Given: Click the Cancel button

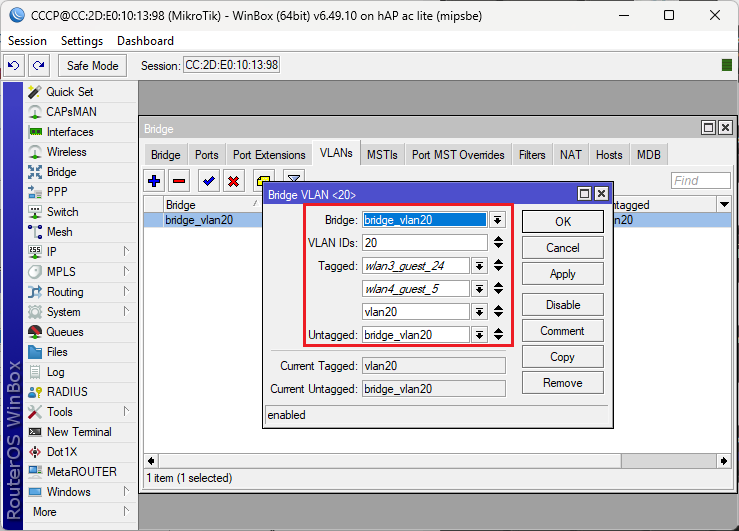Looking at the screenshot, I should click(563, 248).
